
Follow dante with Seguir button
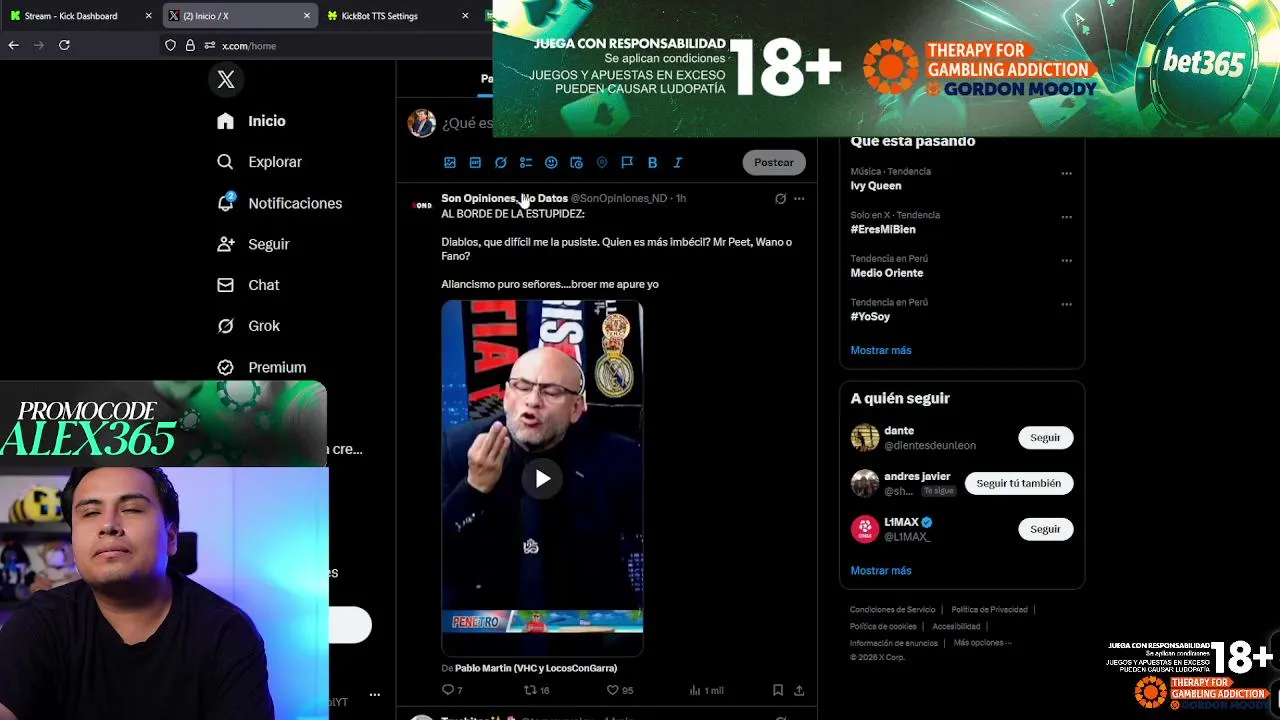(1045, 438)
